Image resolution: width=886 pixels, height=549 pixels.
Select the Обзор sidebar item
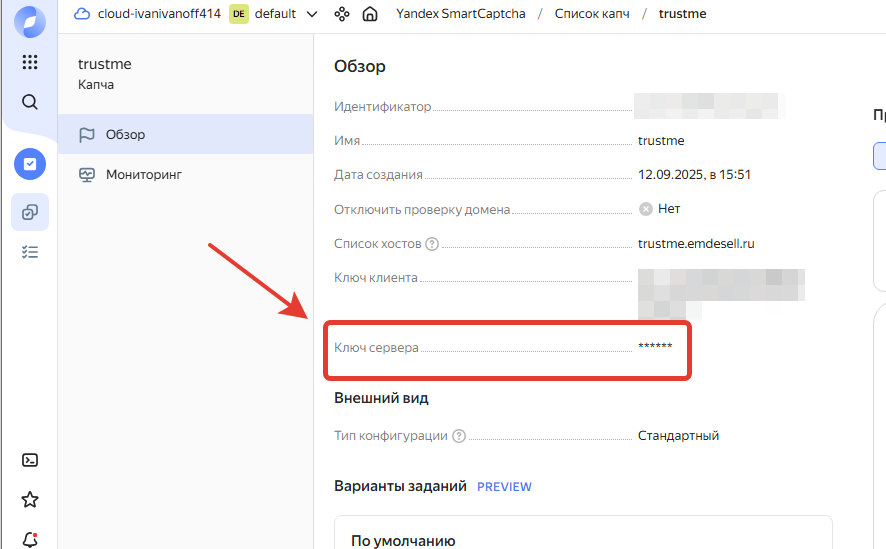pyautogui.click(x=125, y=134)
